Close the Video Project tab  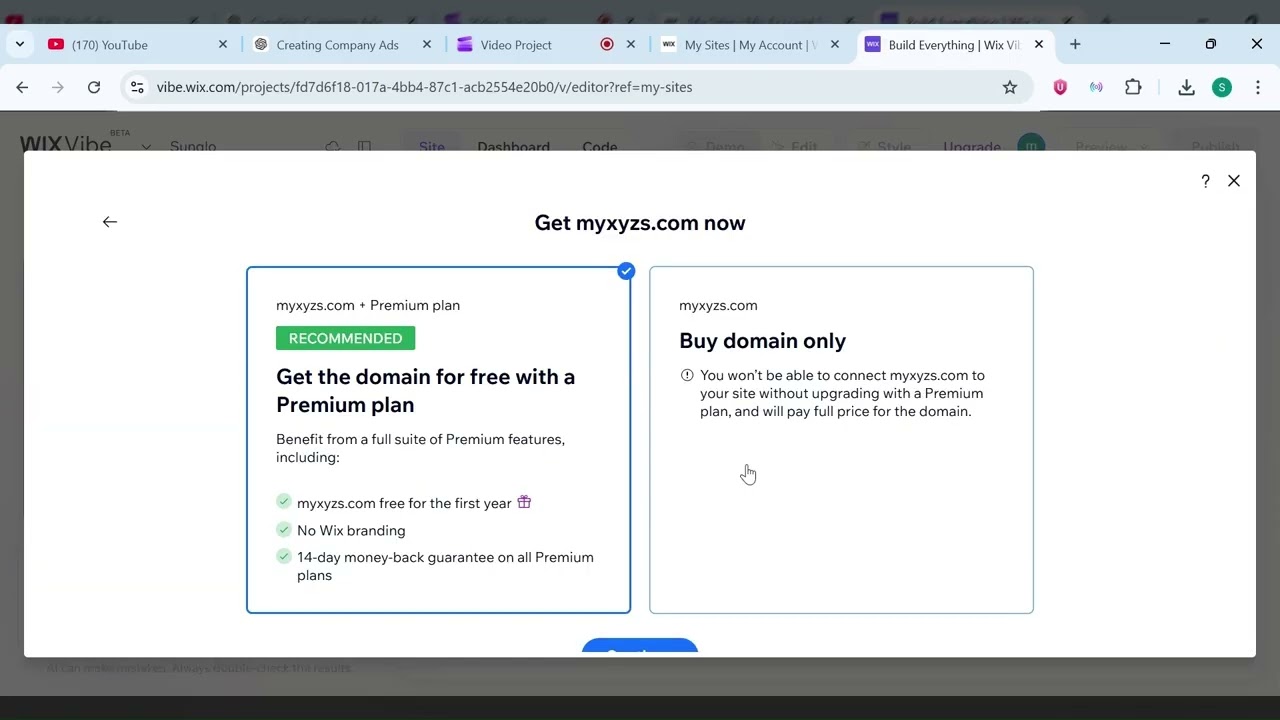click(x=631, y=44)
